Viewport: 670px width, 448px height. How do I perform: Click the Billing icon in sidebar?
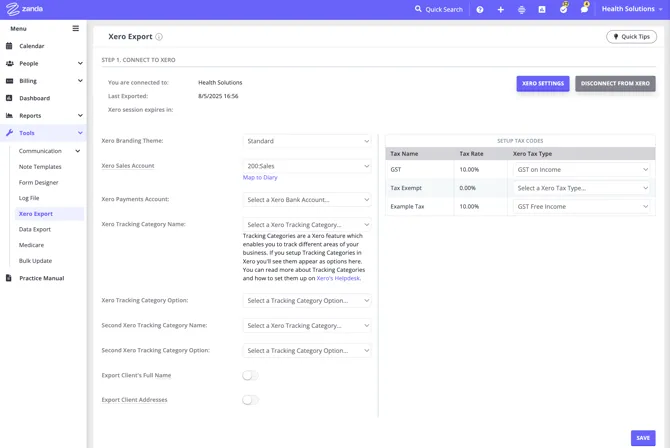(x=9, y=81)
